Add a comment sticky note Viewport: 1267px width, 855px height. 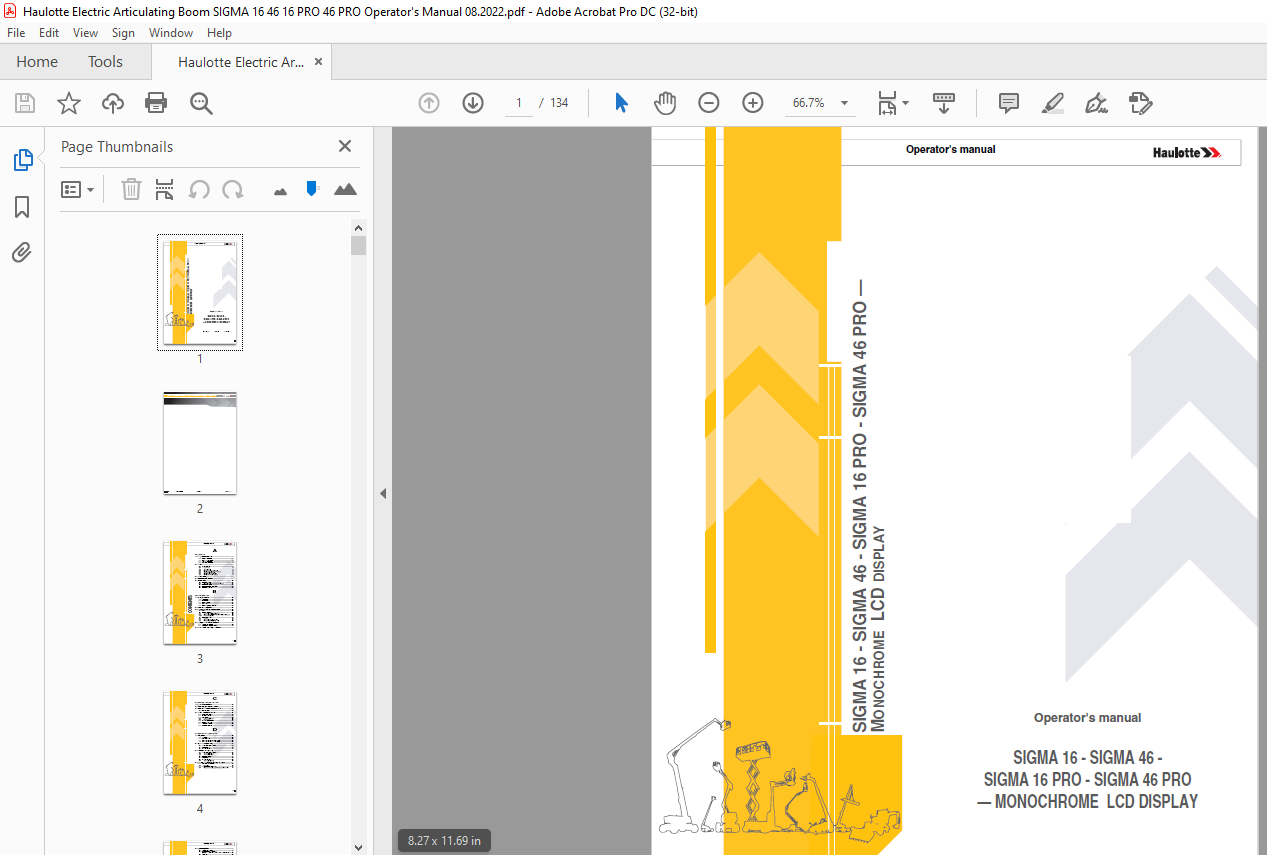tap(1009, 103)
